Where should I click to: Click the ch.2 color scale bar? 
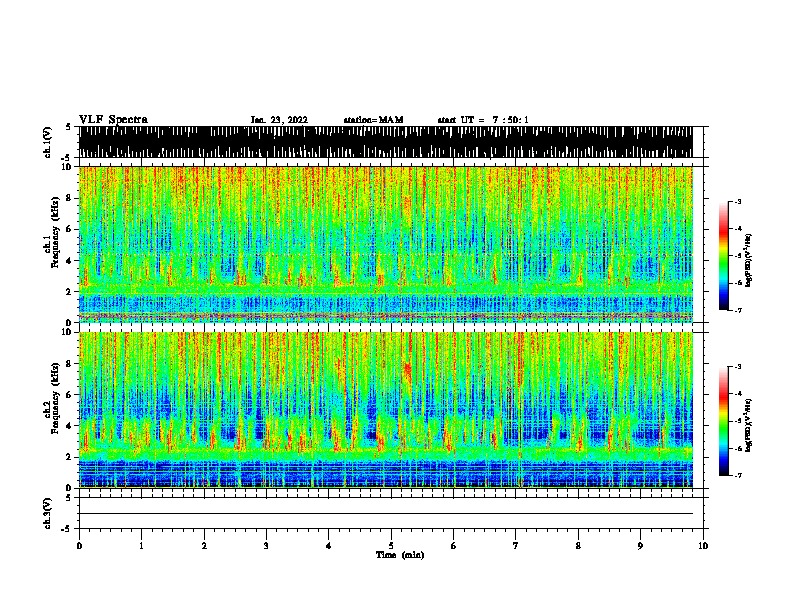724,421
